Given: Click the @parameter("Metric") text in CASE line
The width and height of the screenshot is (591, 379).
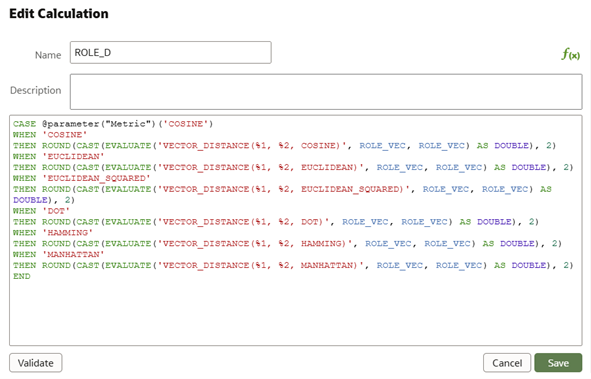Looking at the screenshot, I should point(98,124).
